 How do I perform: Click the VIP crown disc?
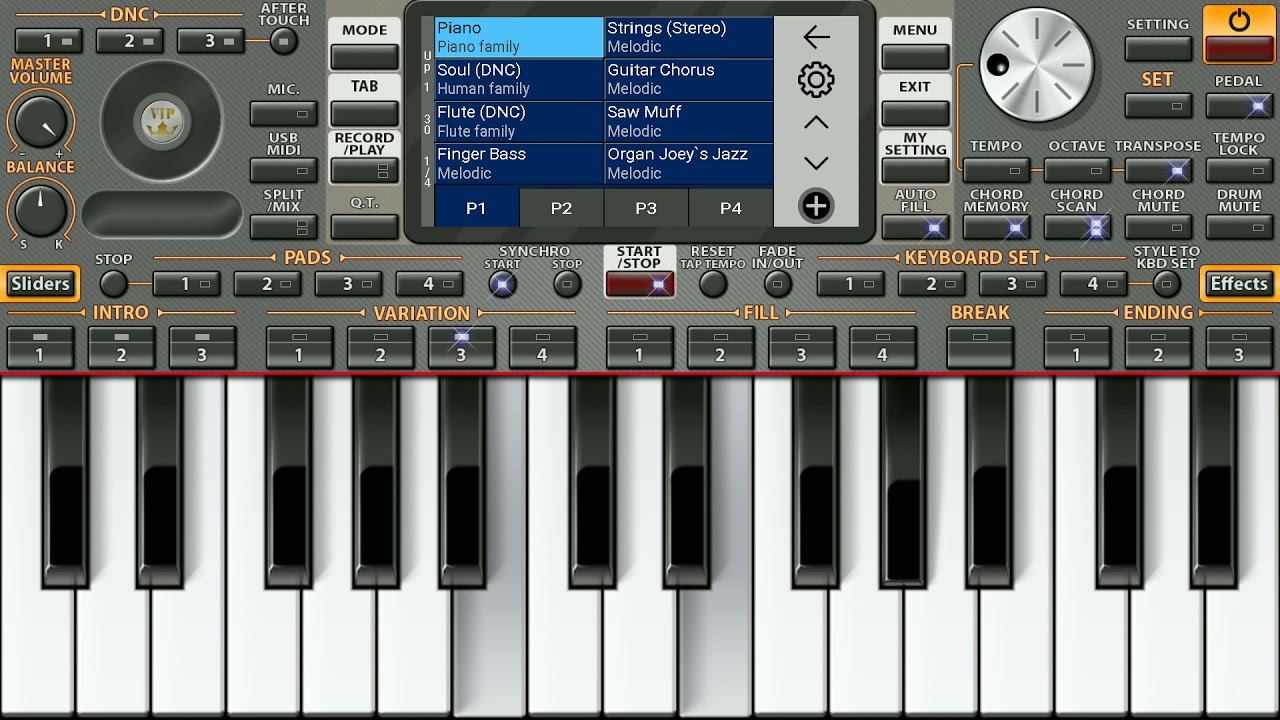[x=161, y=121]
